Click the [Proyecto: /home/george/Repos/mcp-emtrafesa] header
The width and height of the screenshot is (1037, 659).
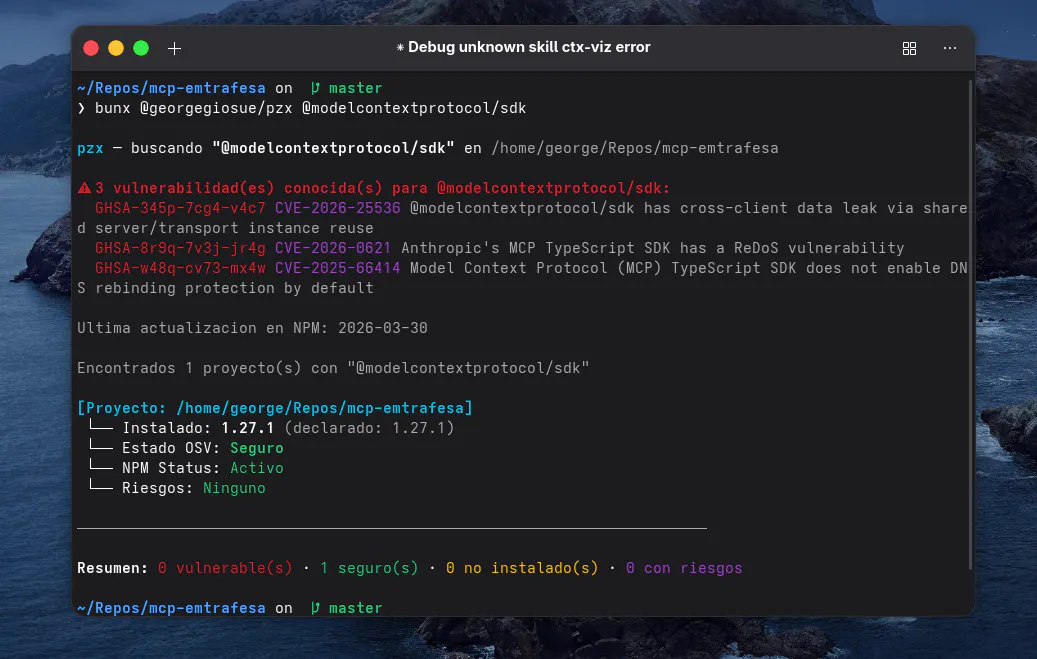[274, 408]
